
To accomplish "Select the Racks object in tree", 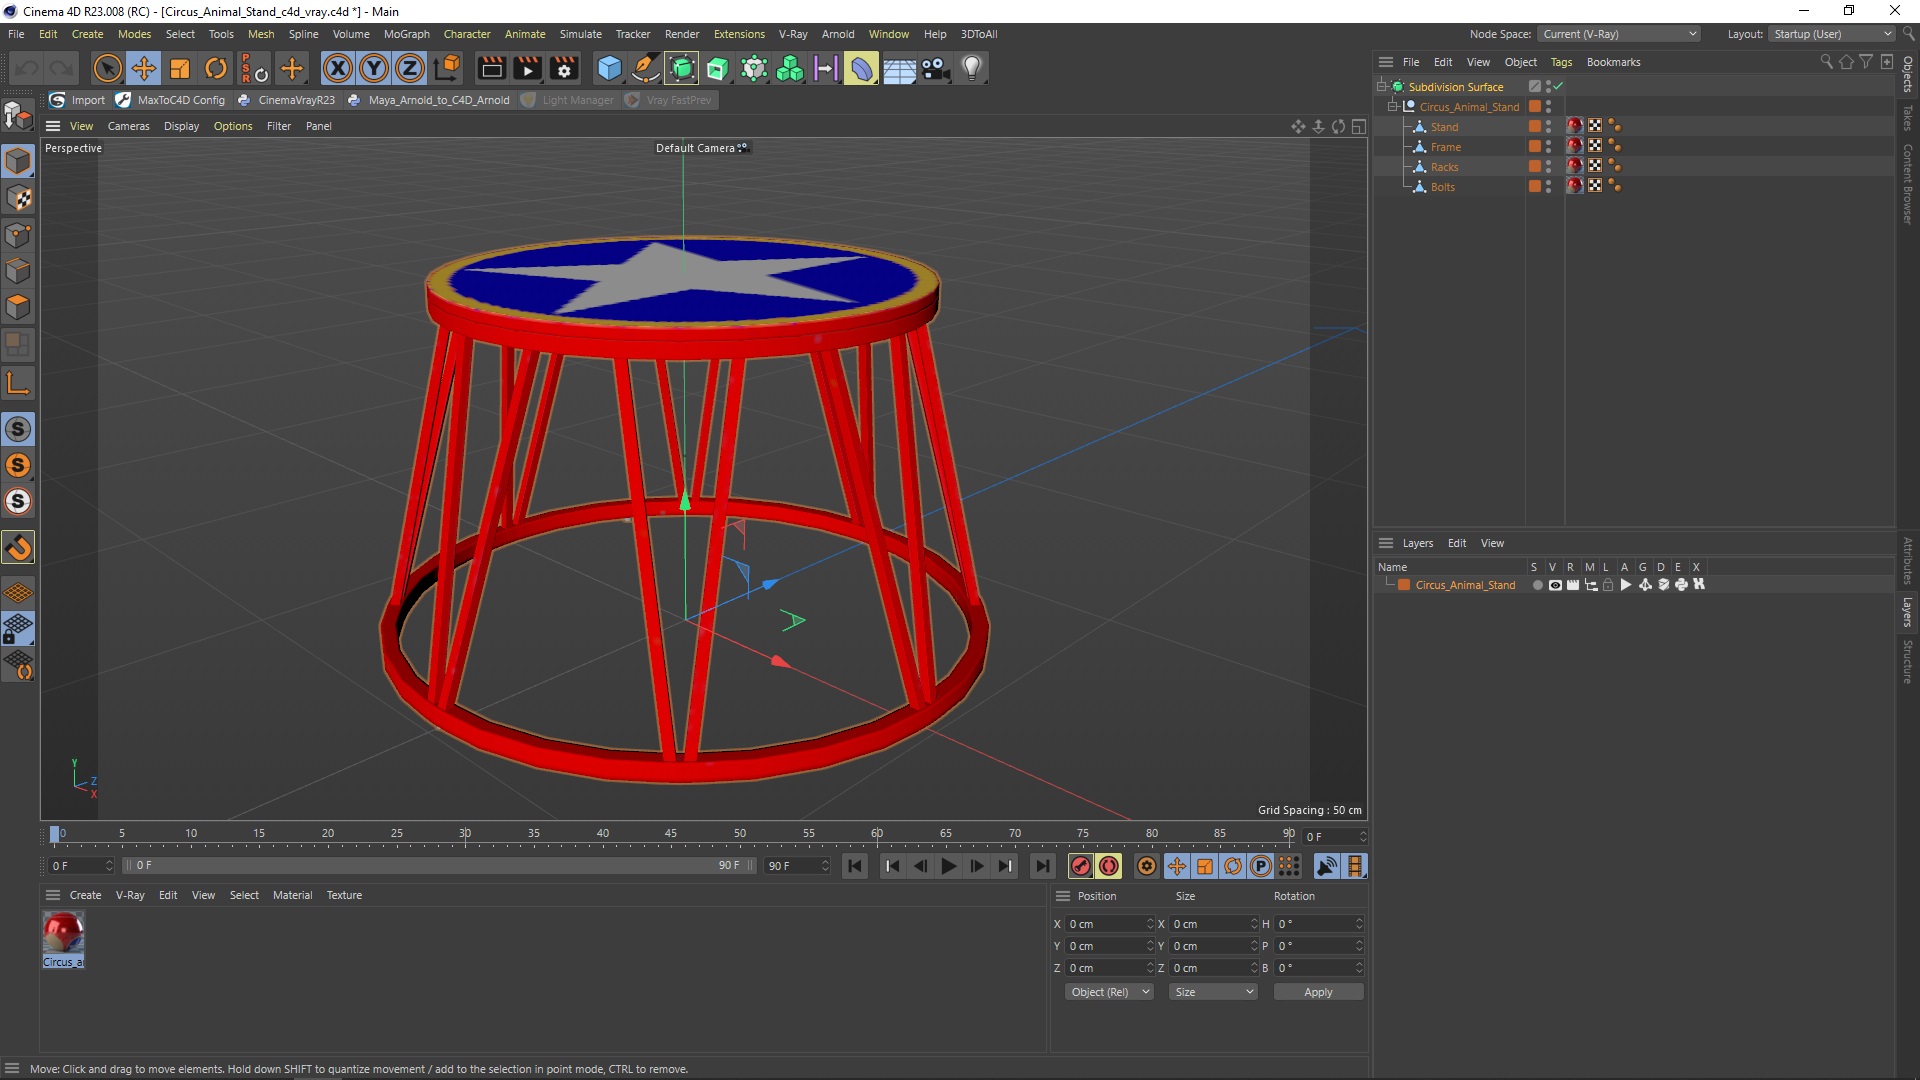I will 1444,167.
